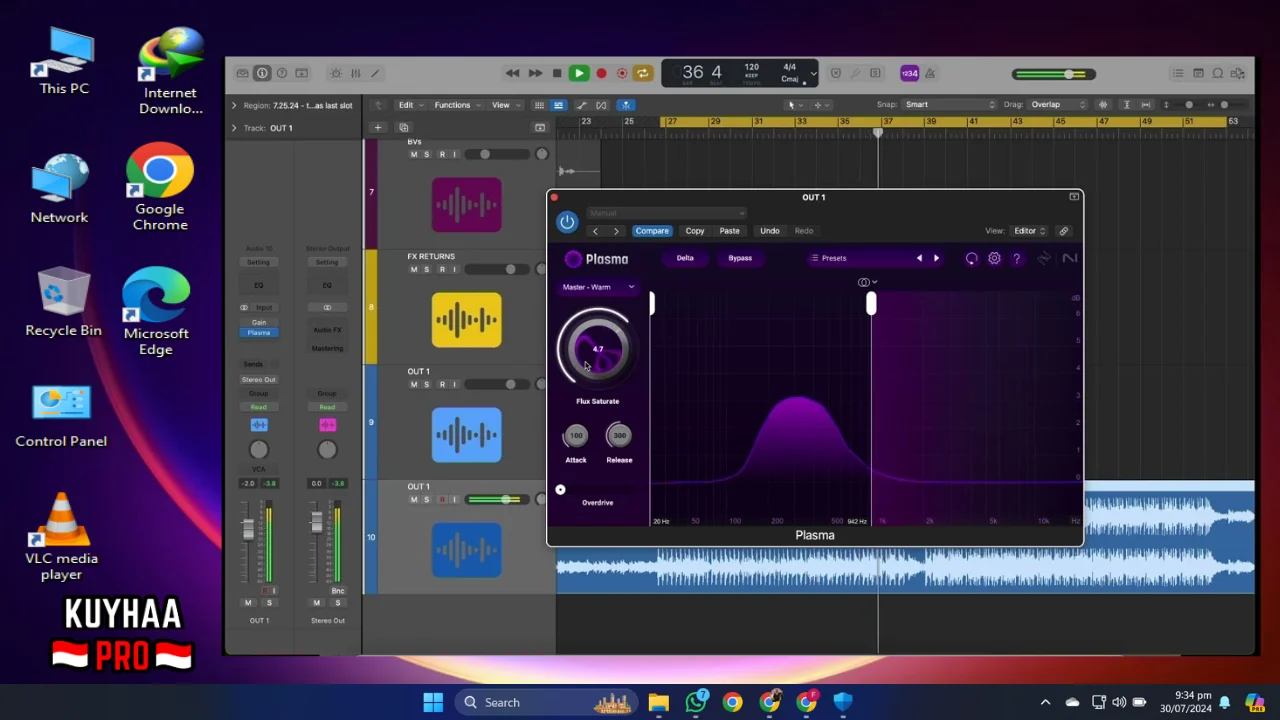
Task: Click the yellow FX RETURNS track icon
Action: click(x=467, y=320)
